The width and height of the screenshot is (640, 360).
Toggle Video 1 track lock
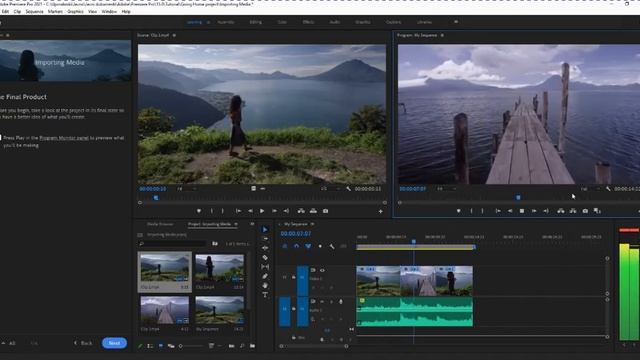pos(293,277)
